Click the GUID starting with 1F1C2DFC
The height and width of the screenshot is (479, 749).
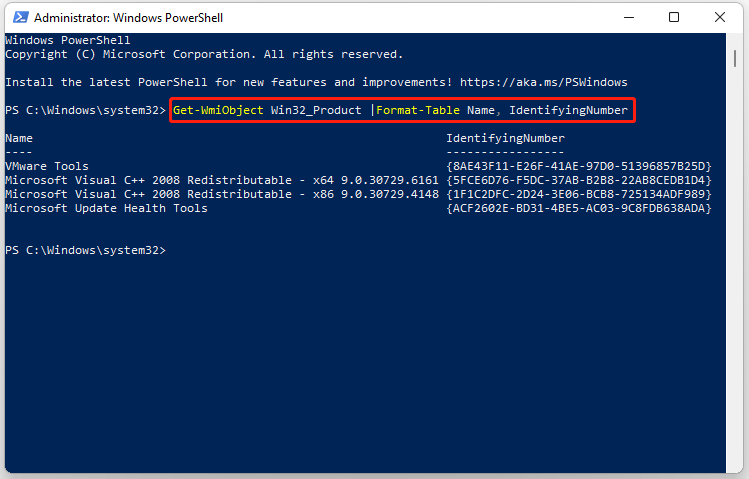pos(579,194)
